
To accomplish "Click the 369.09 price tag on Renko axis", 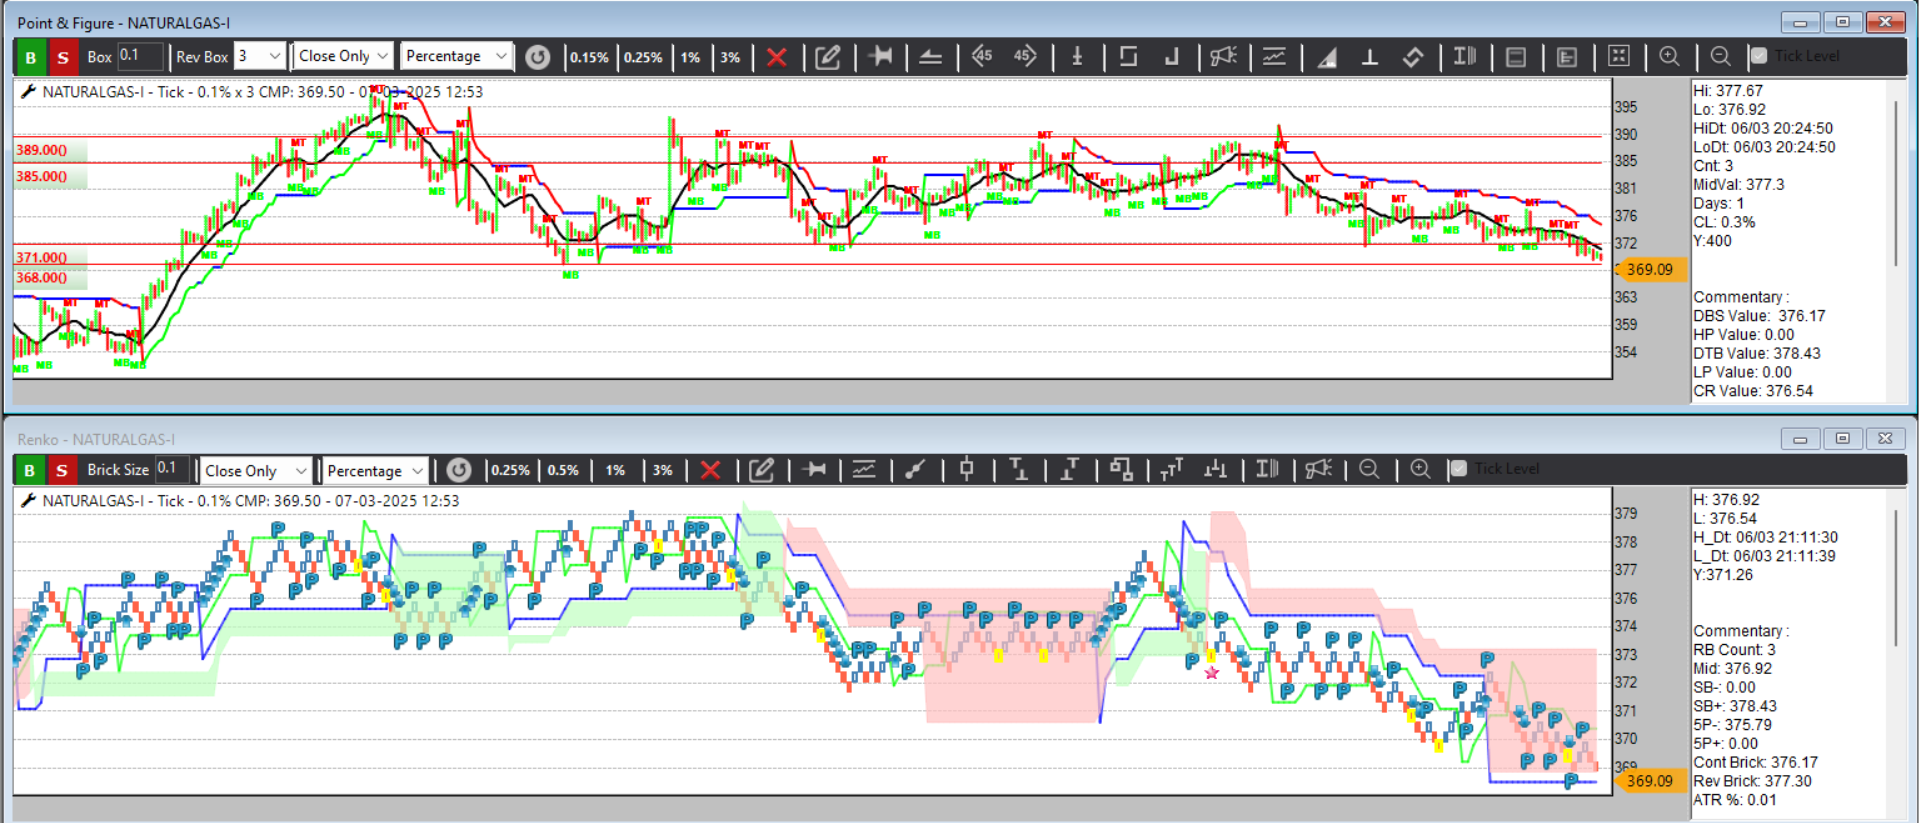I will pyautogui.click(x=1649, y=781).
